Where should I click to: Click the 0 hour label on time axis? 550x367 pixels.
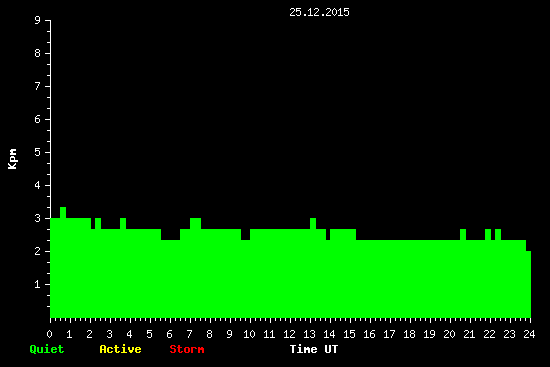tap(49, 334)
